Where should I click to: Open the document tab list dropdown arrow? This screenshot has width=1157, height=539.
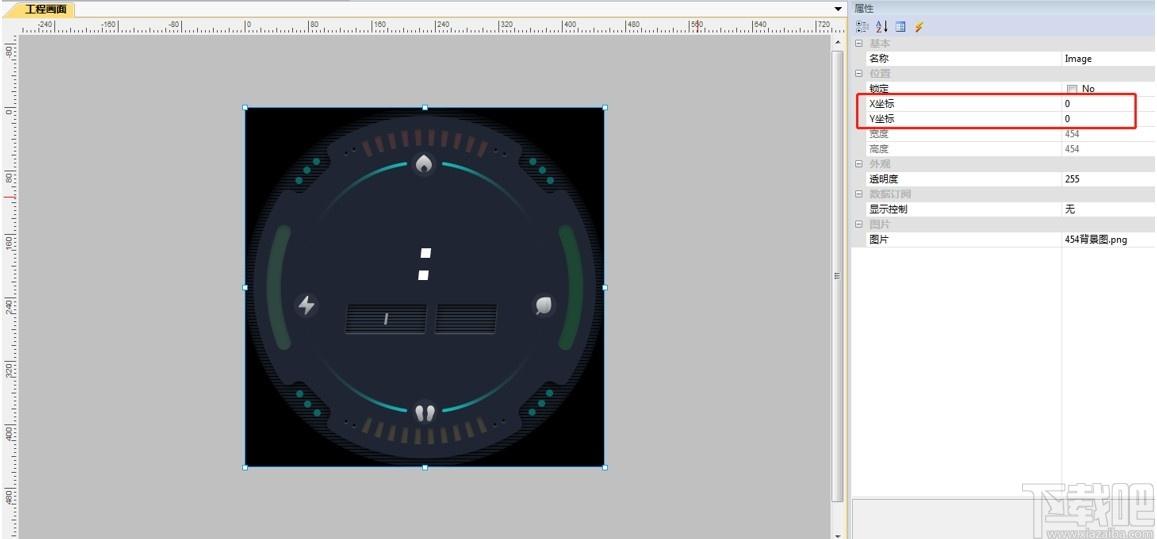coord(838,9)
